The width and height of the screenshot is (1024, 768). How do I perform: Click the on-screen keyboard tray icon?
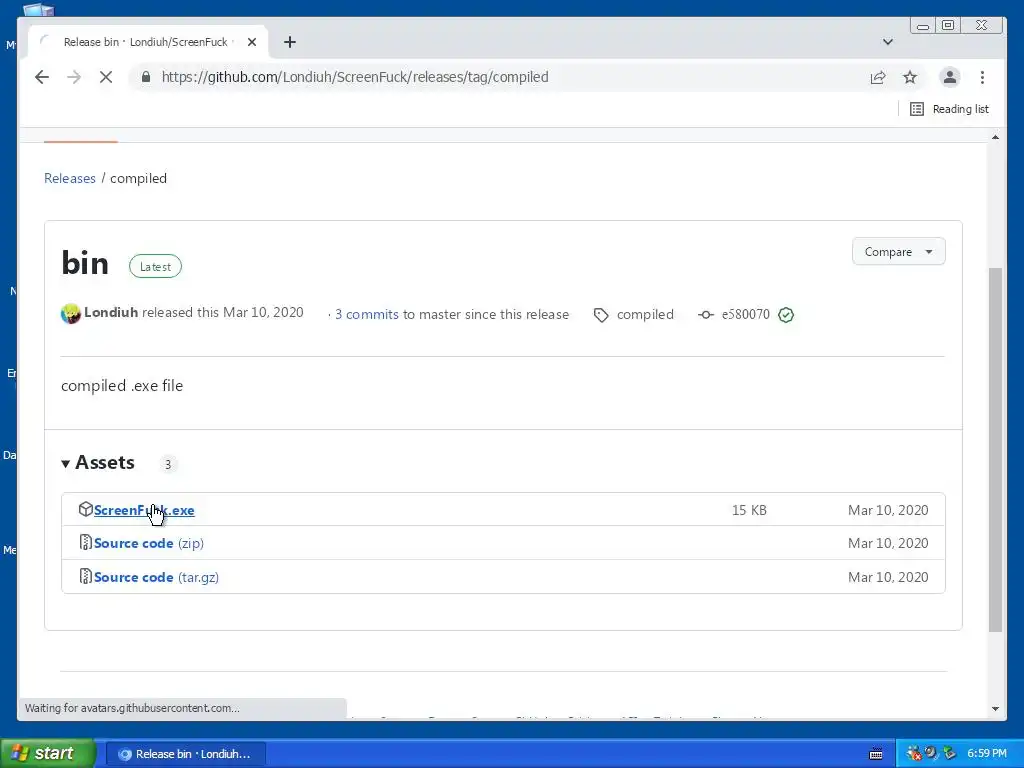coord(876,754)
